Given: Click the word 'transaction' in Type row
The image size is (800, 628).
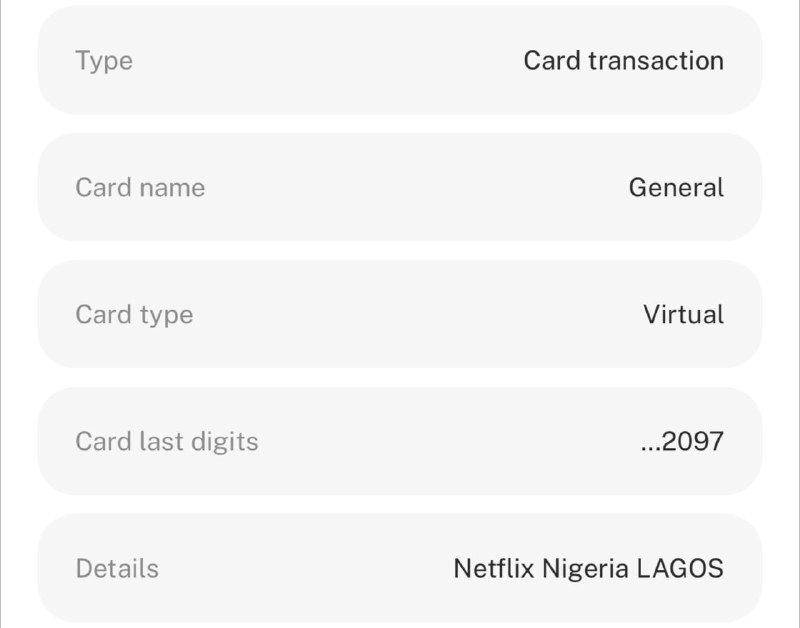Looking at the screenshot, I should tap(656, 61).
